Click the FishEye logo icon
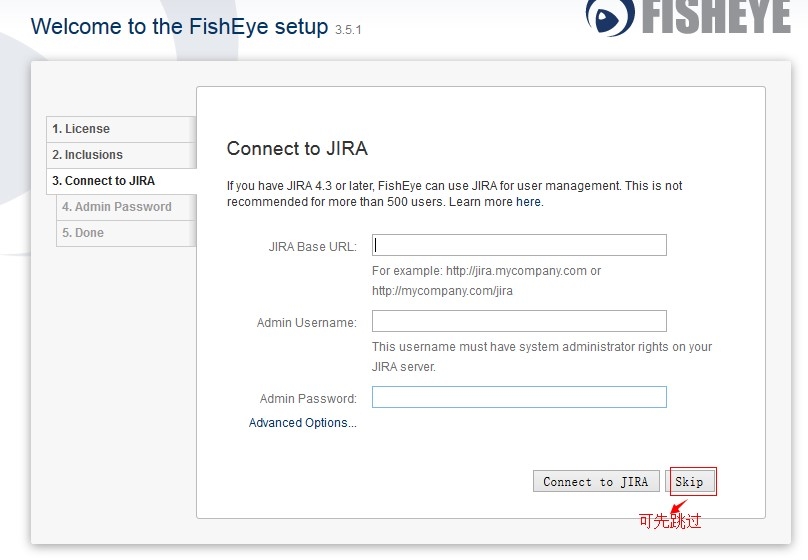Image resolution: width=808 pixels, height=560 pixels. [610, 18]
